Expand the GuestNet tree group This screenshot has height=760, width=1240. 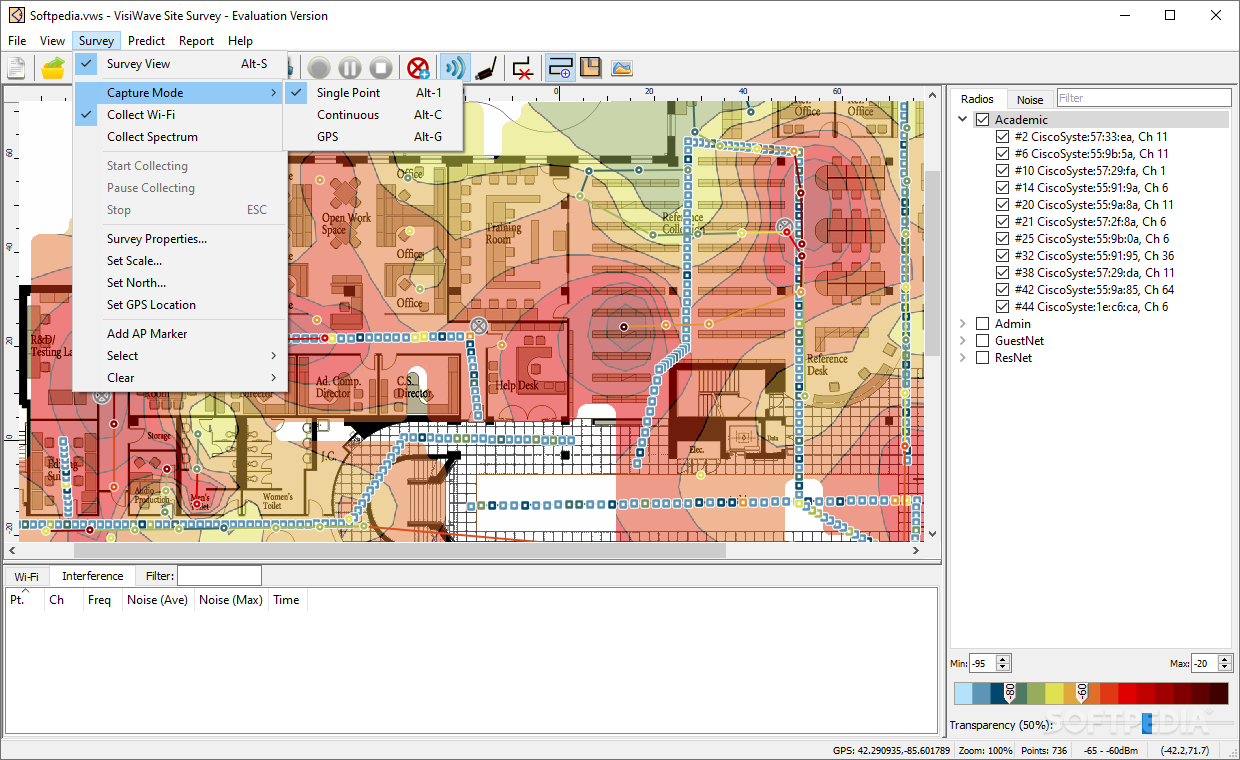point(963,341)
